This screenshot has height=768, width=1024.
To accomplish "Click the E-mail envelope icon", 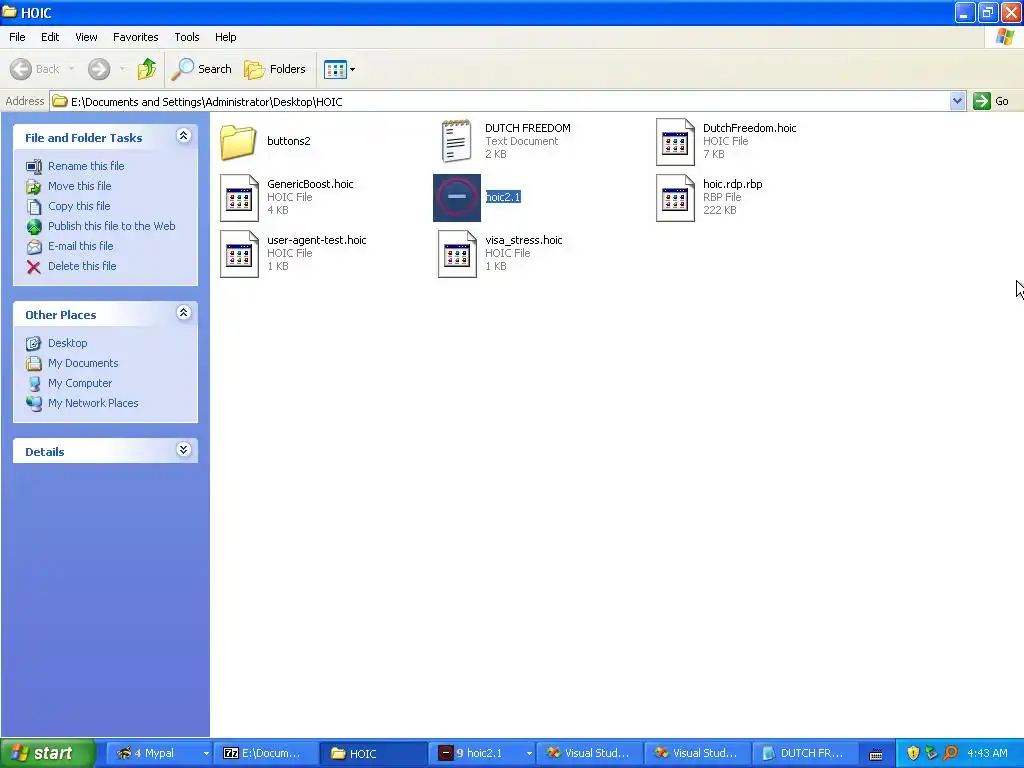I will [x=34, y=247].
